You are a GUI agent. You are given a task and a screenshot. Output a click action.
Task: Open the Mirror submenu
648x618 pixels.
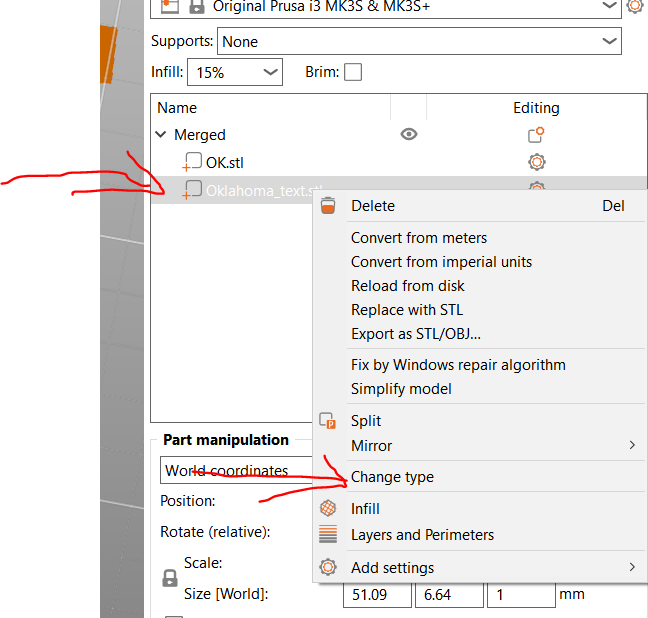click(x=479, y=446)
